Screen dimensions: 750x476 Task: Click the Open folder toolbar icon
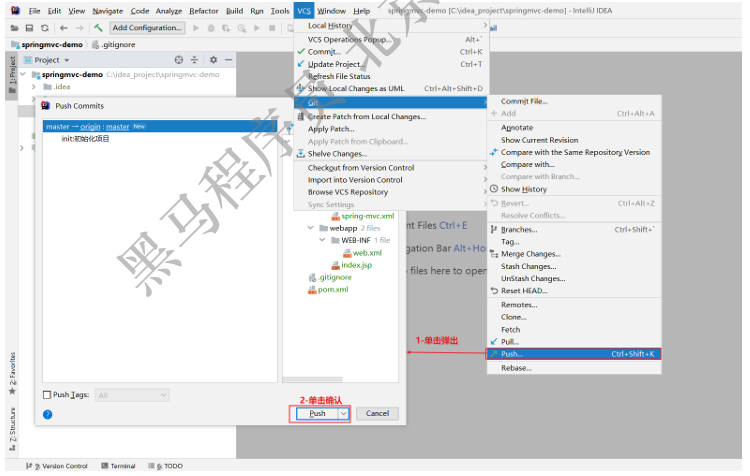[x=14, y=28]
